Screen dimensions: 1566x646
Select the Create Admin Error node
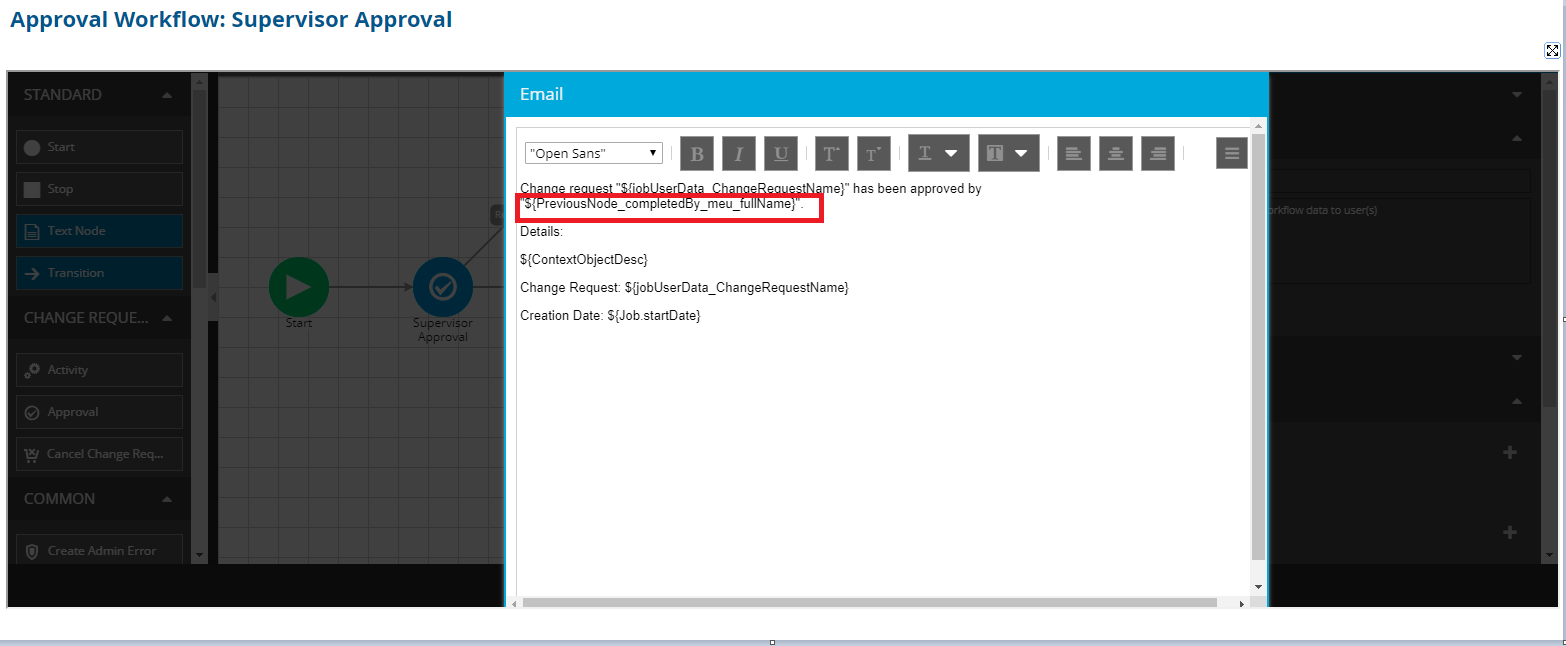98,550
